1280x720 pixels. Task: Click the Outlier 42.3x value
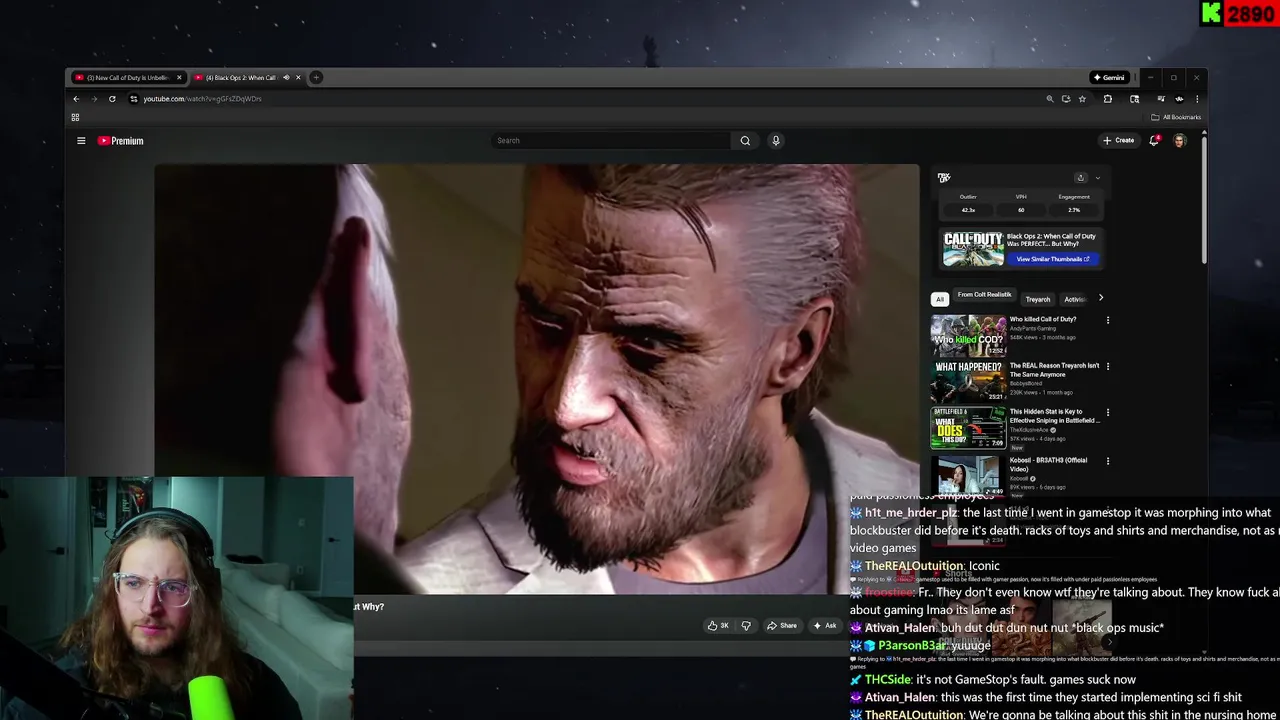coord(968,211)
